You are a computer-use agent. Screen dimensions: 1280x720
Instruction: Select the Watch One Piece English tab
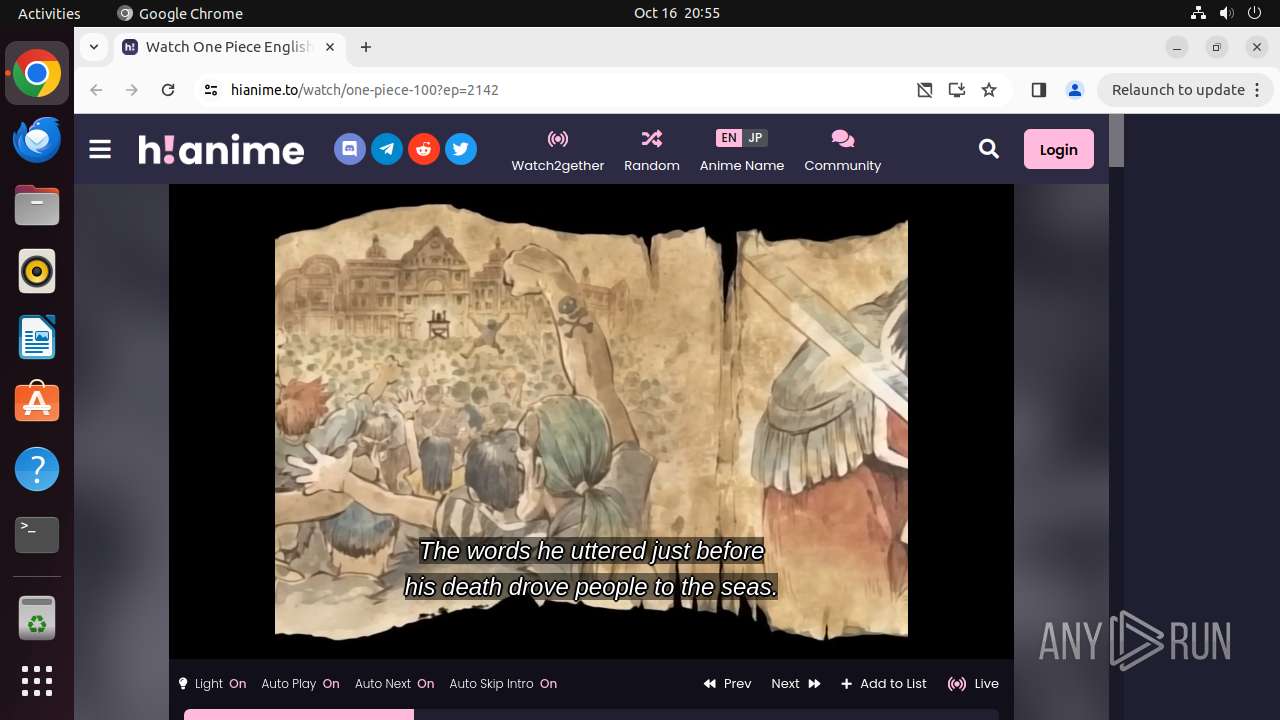click(x=229, y=47)
